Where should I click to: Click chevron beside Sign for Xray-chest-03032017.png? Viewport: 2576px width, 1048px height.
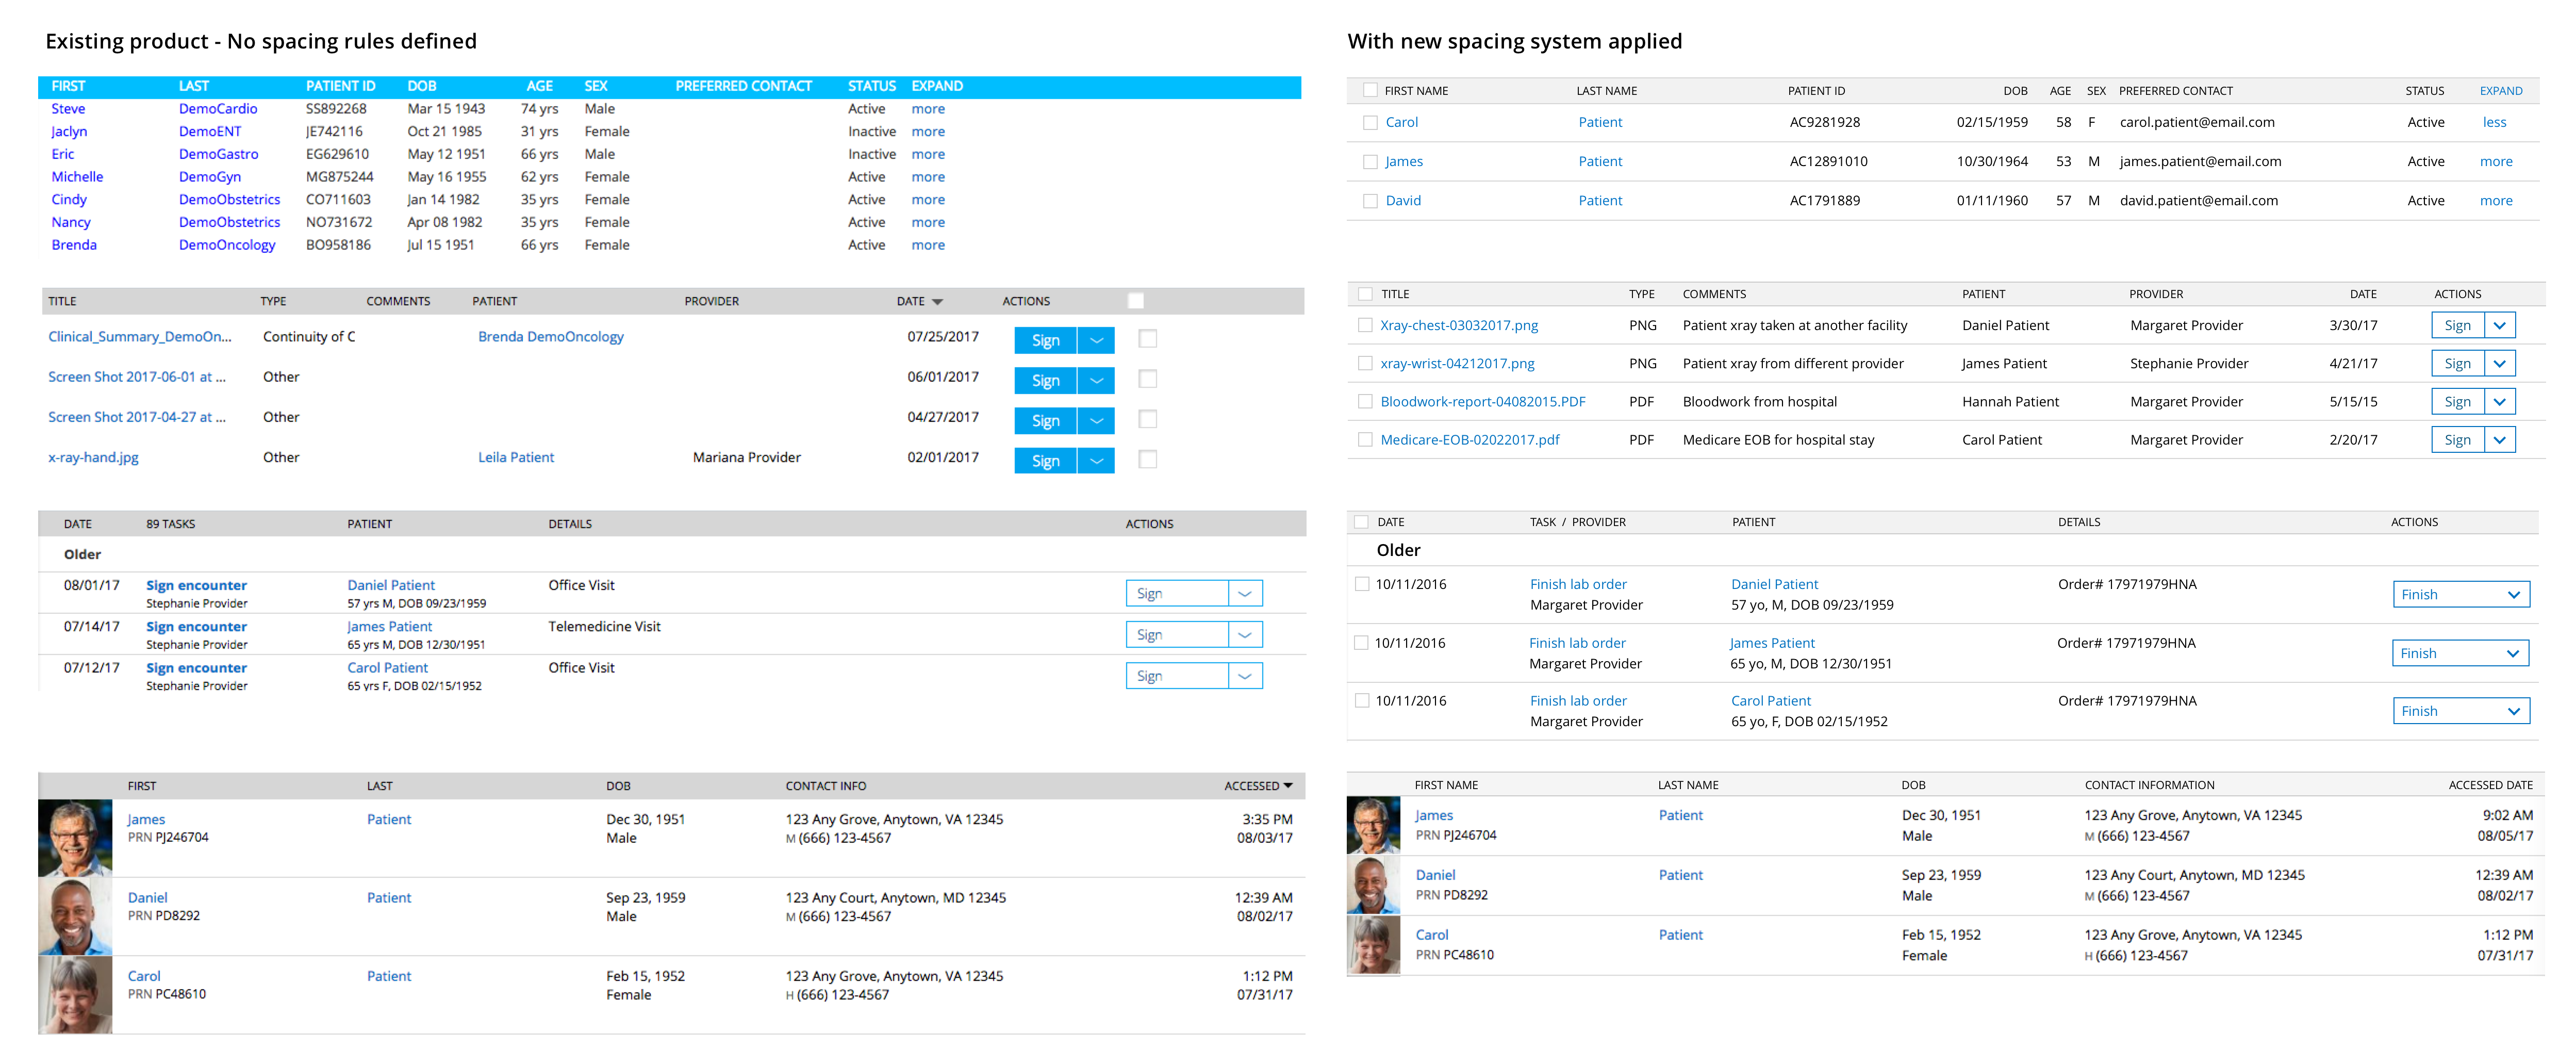click(x=2500, y=325)
